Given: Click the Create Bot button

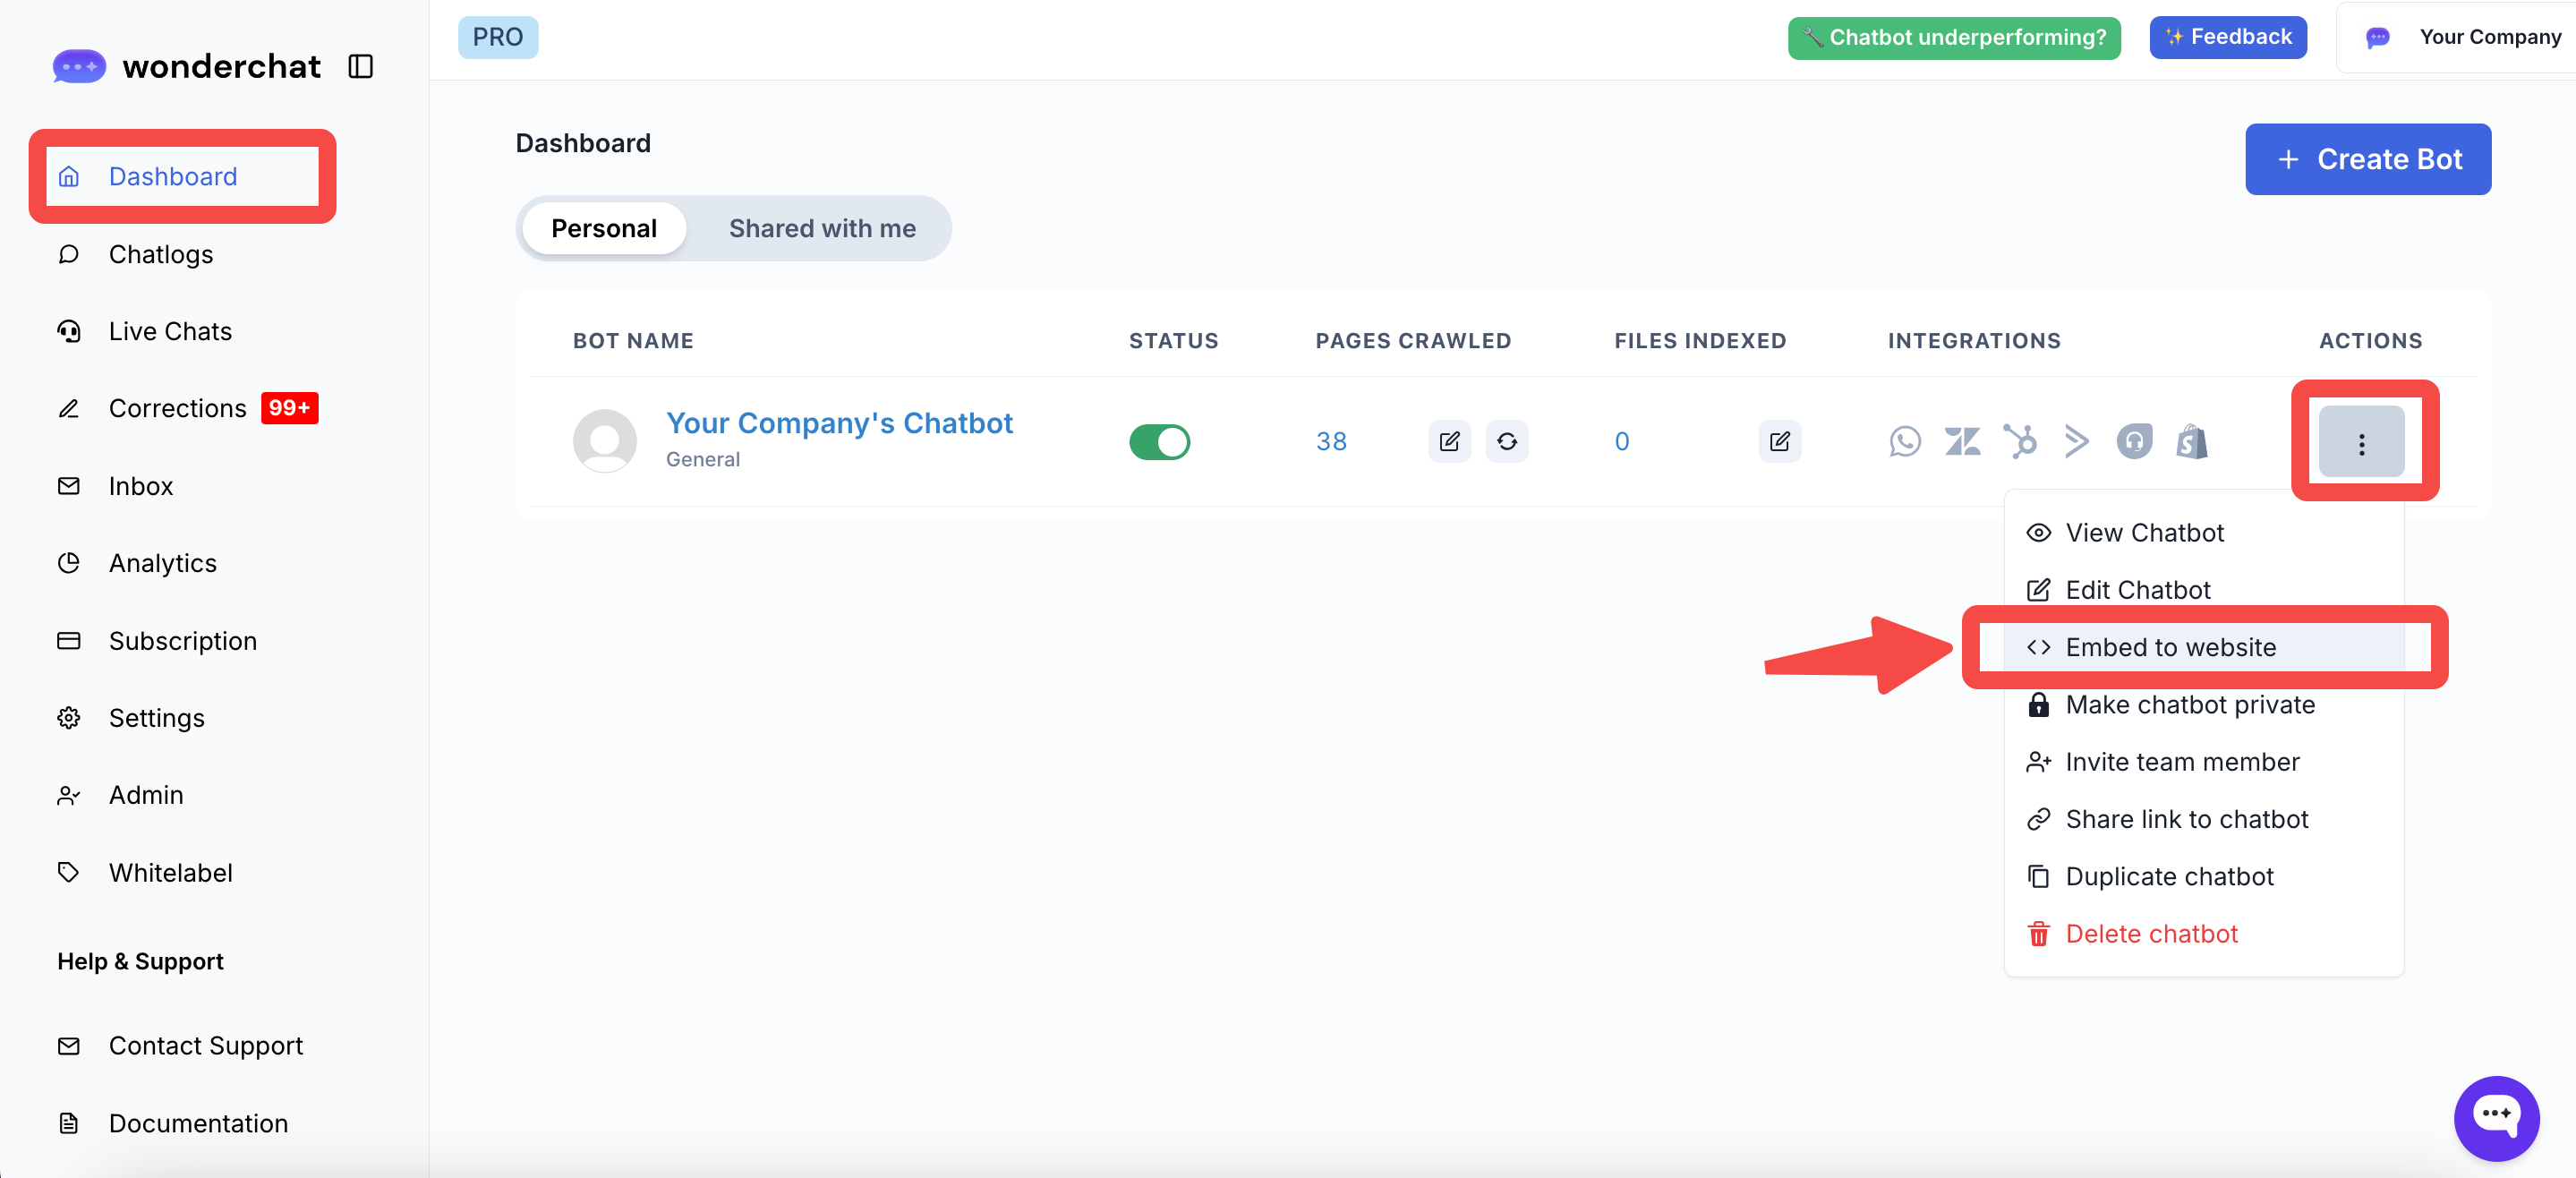Looking at the screenshot, I should (2367, 159).
